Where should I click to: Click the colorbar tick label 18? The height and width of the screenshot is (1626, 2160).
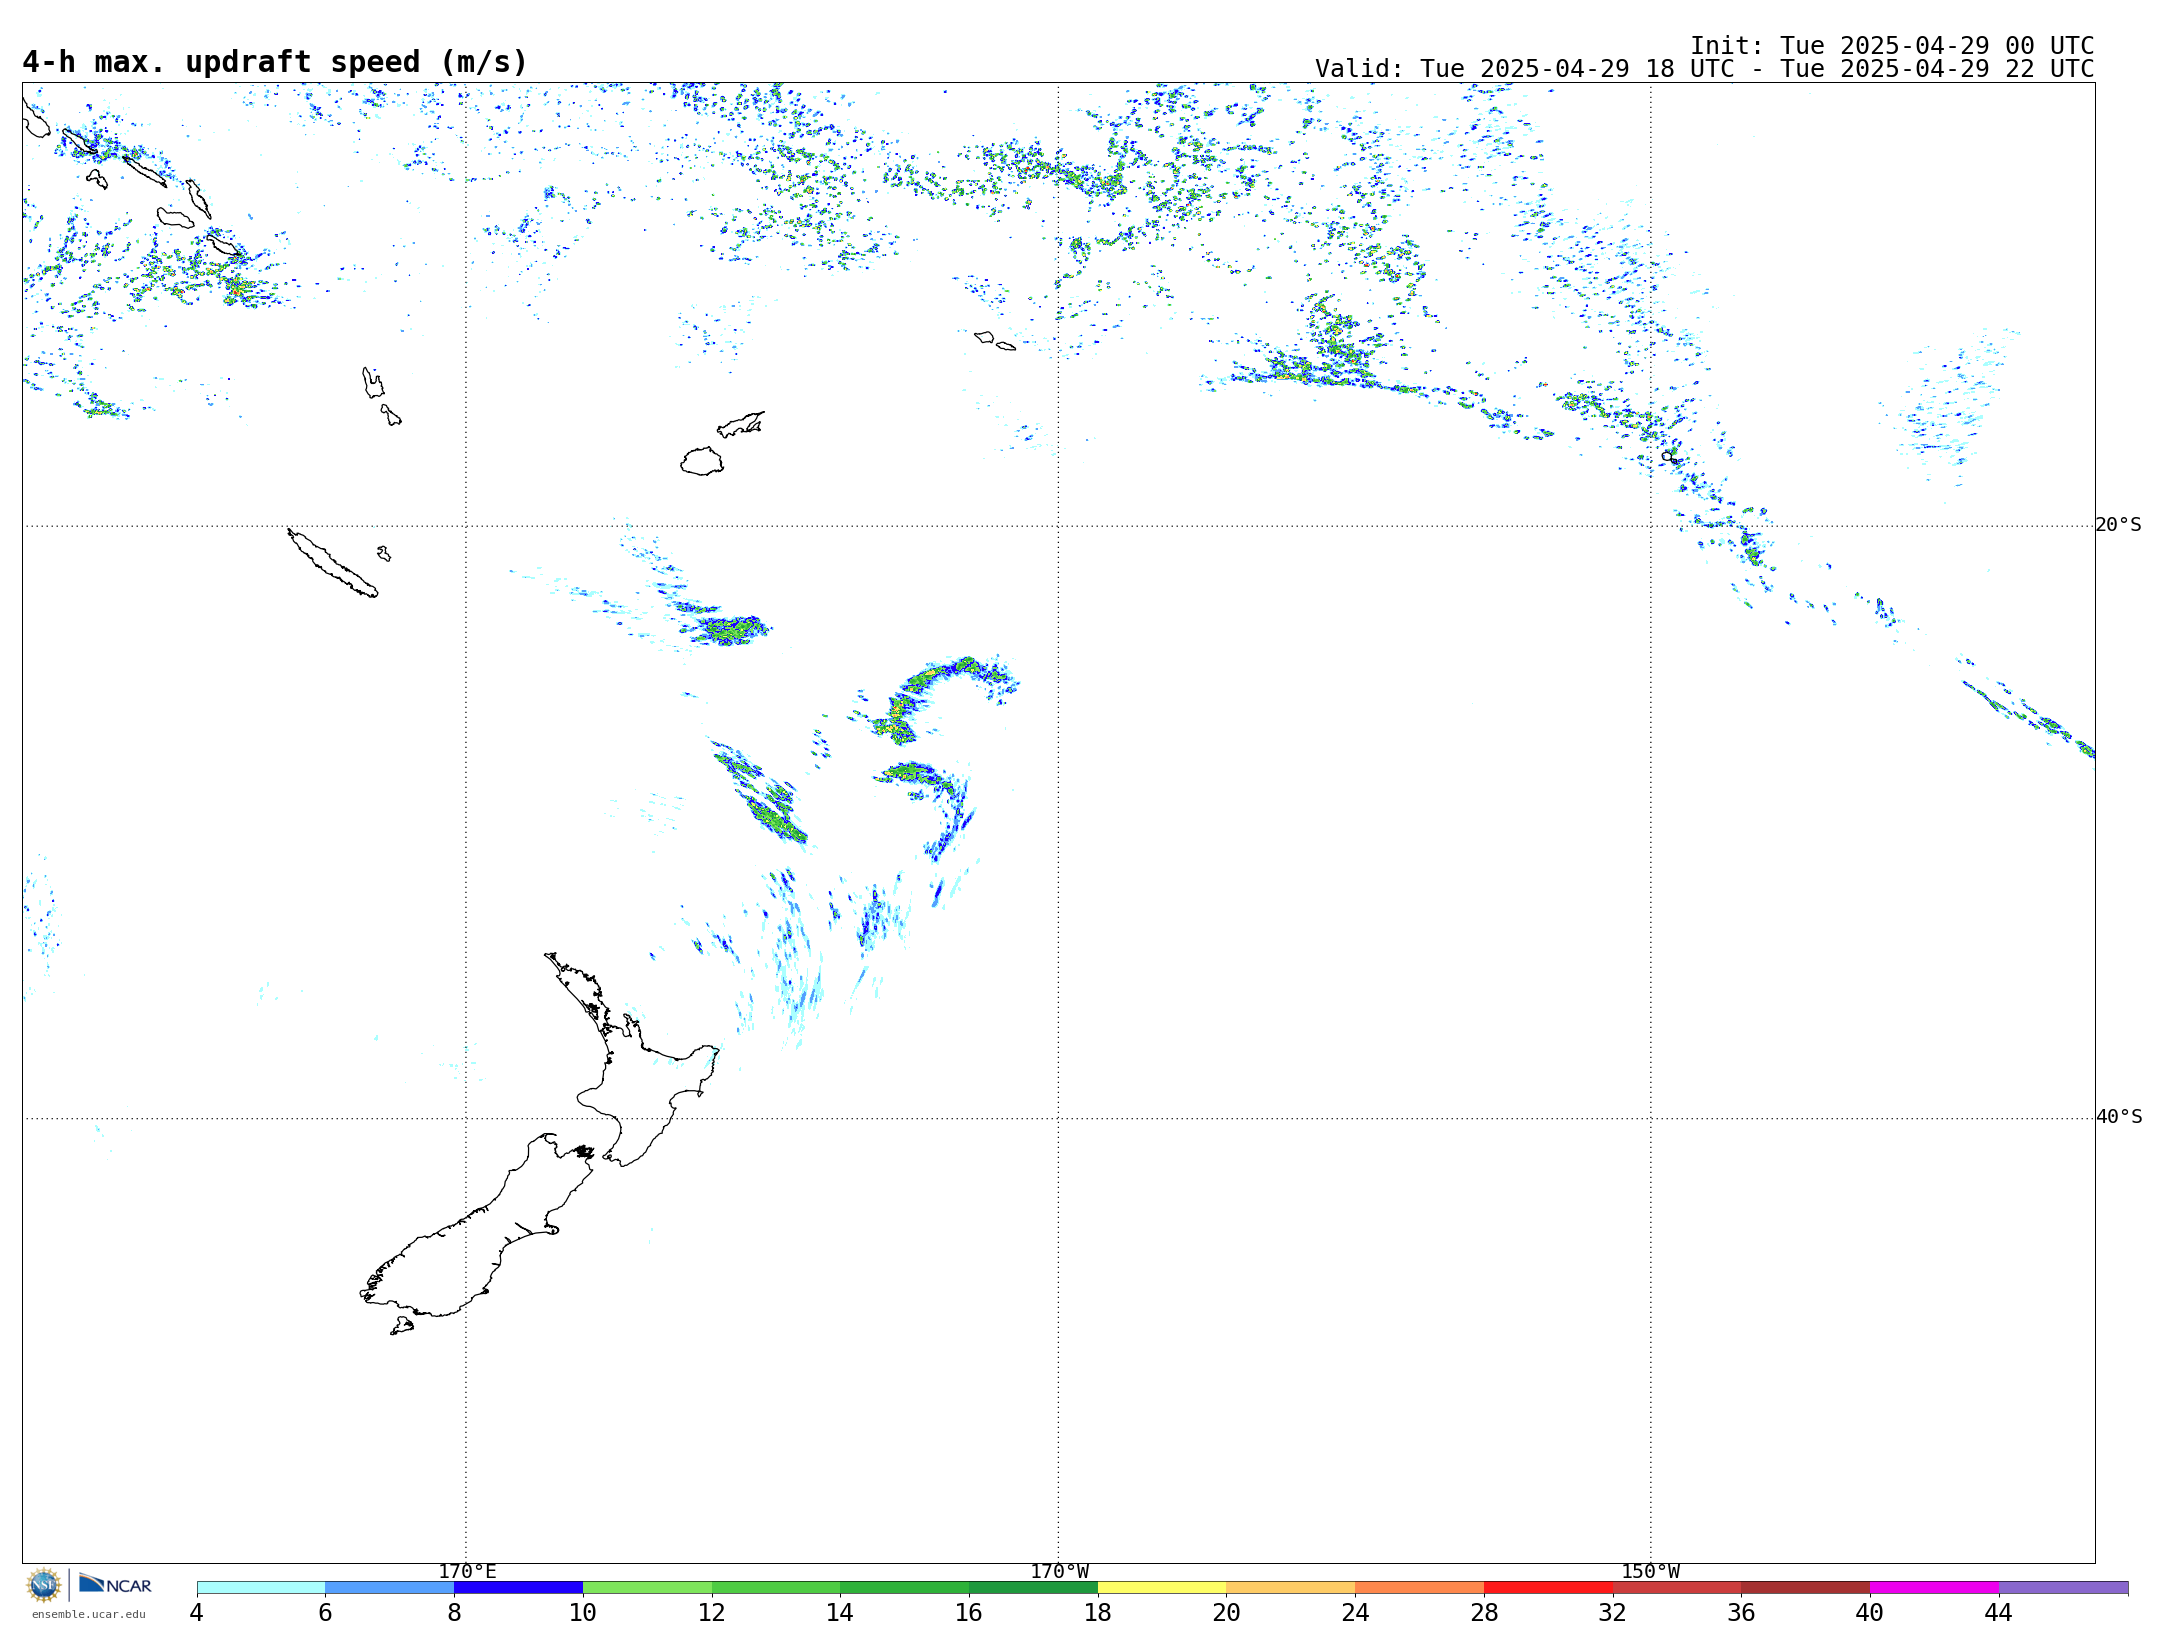coord(1098,1612)
